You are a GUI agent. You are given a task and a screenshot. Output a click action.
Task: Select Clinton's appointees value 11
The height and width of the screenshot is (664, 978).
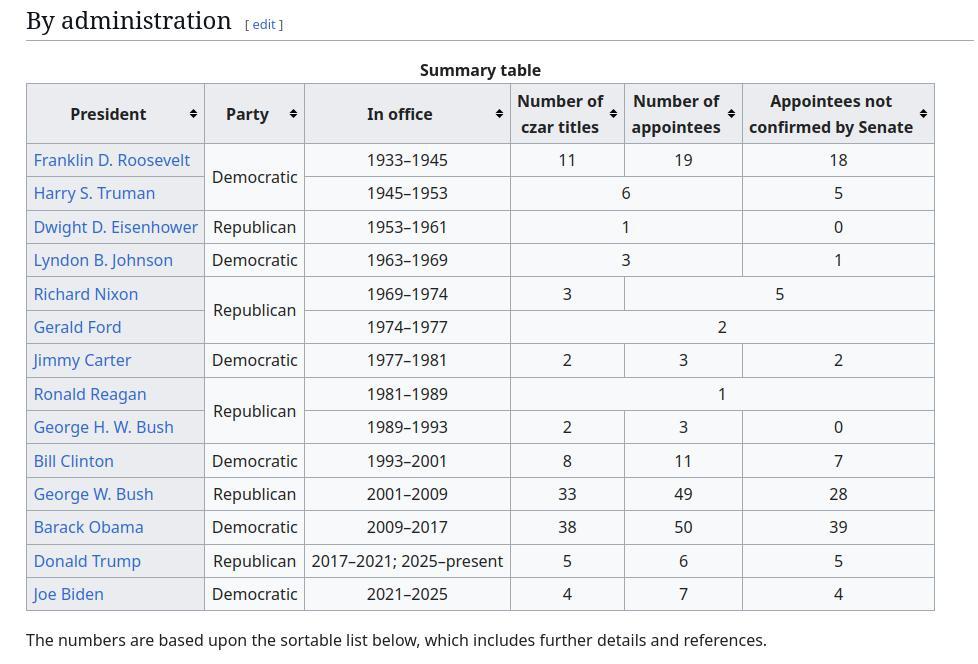pyautogui.click(x=683, y=461)
